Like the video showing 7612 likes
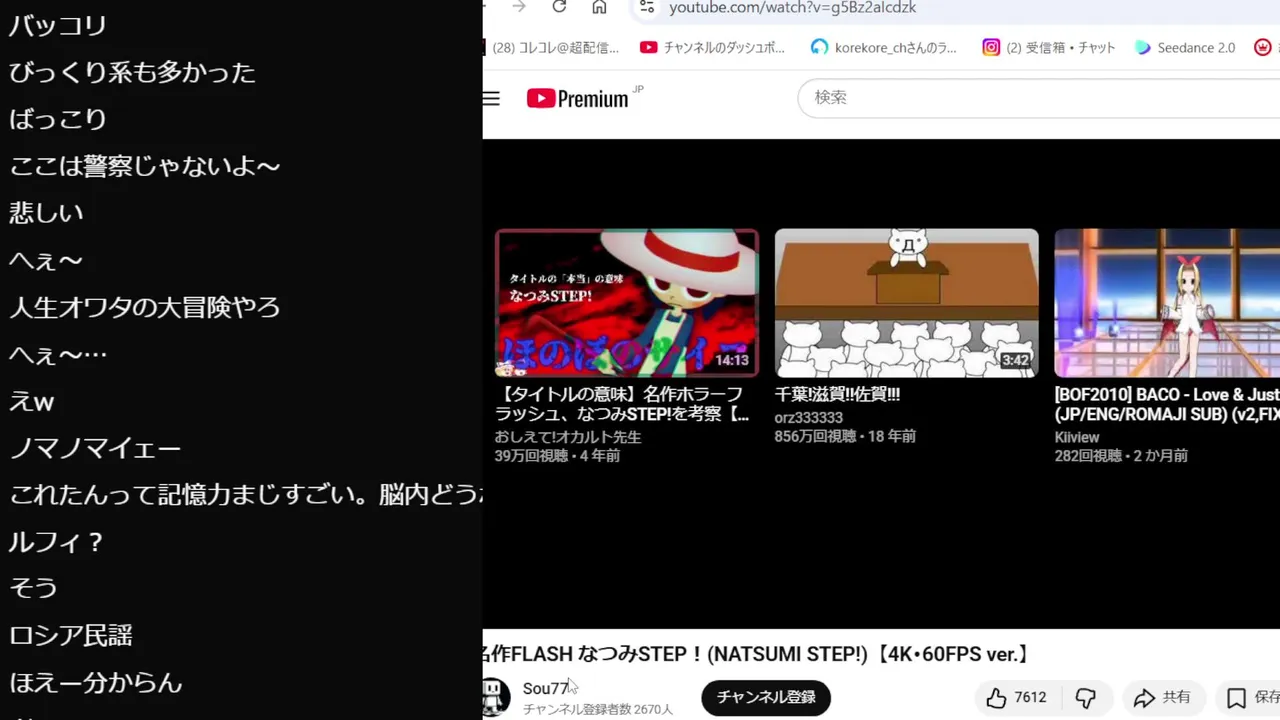 point(1016,697)
